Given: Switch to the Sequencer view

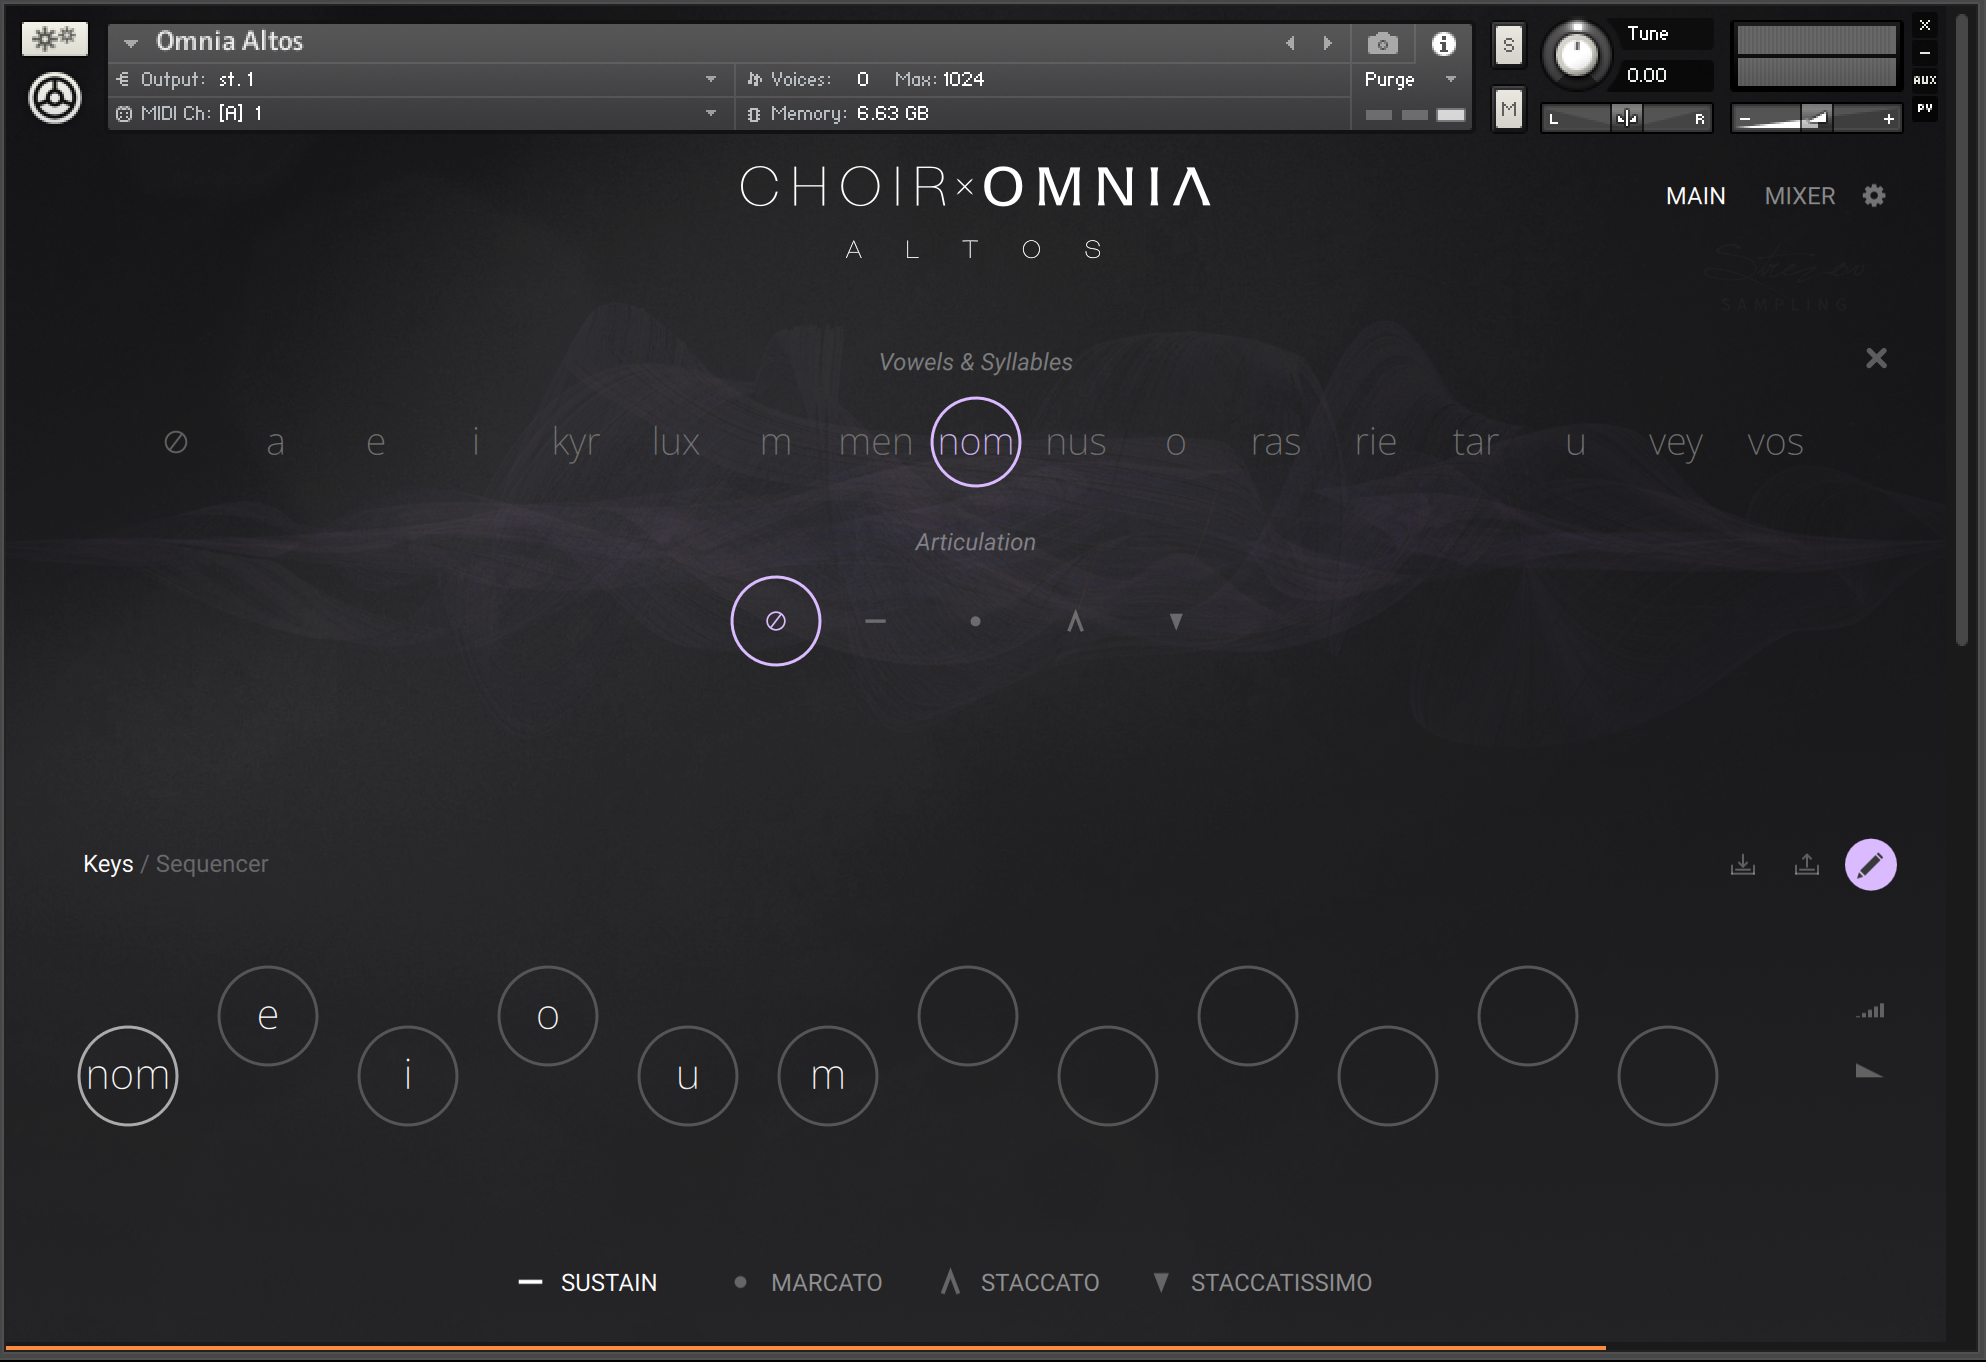Looking at the screenshot, I should click(x=211, y=864).
